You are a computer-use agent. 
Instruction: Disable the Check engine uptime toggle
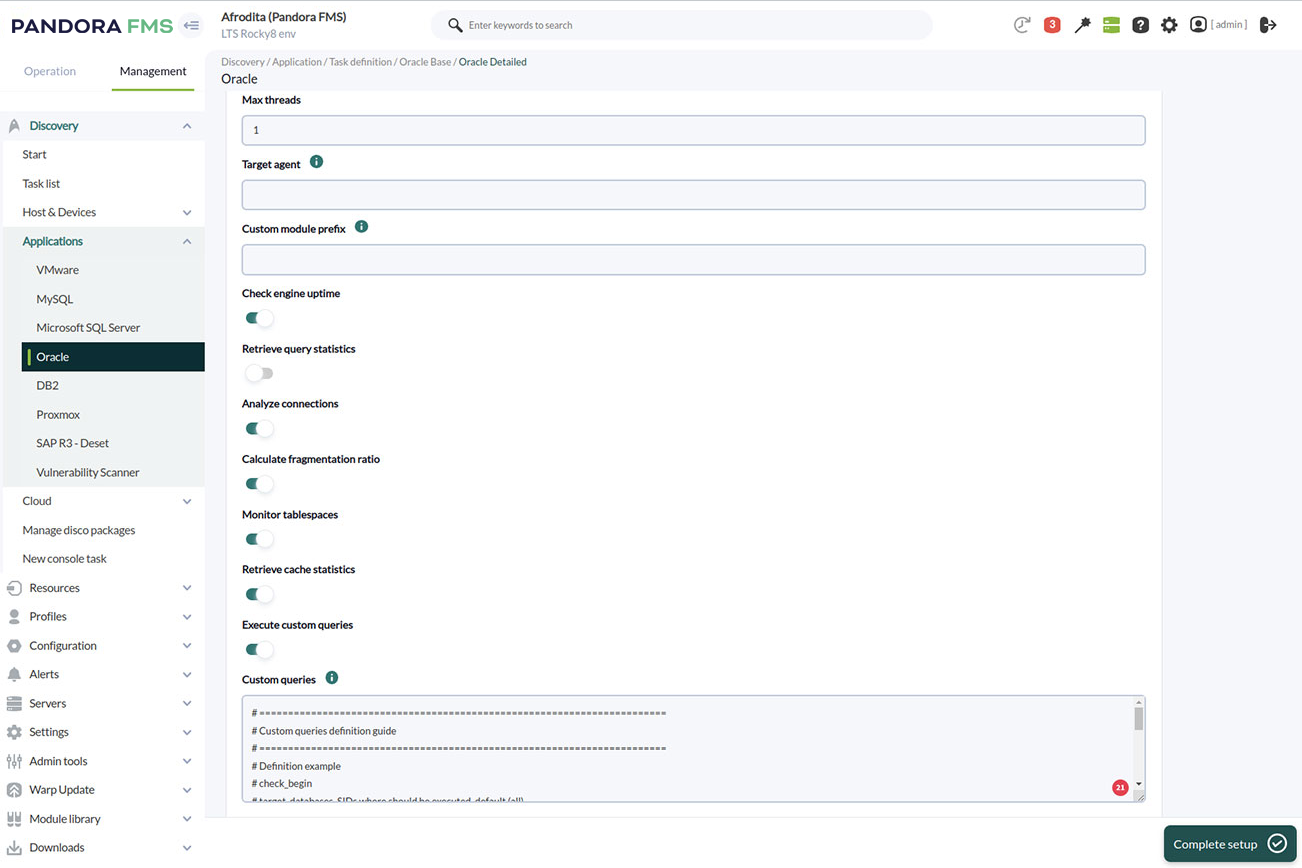click(x=259, y=319)
